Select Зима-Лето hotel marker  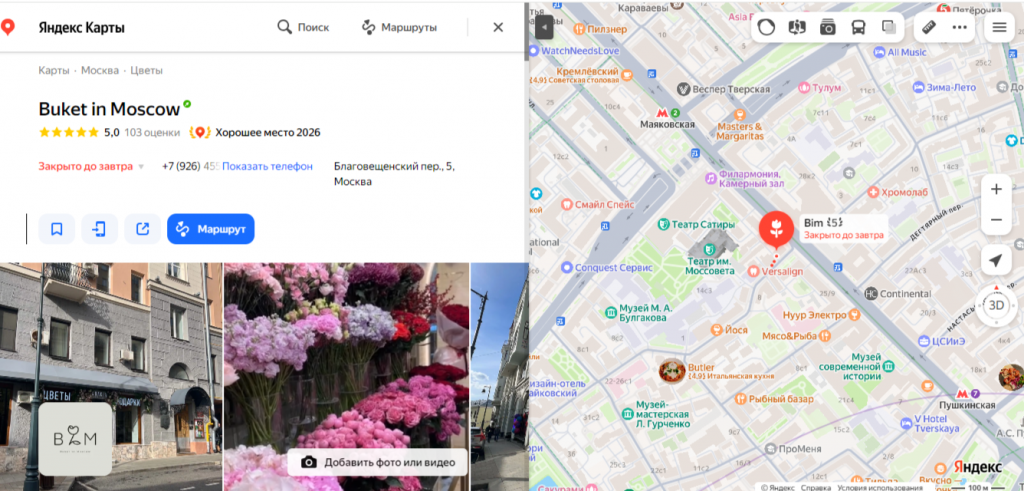[944, 87]
